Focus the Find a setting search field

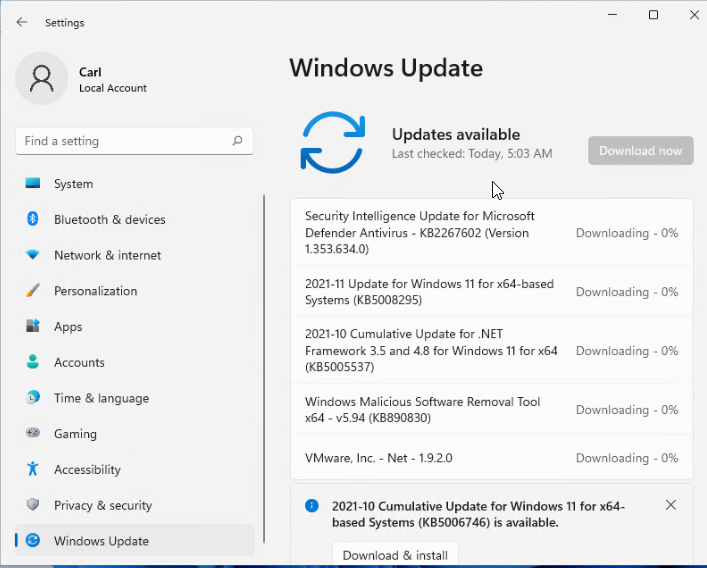[134, 141]
